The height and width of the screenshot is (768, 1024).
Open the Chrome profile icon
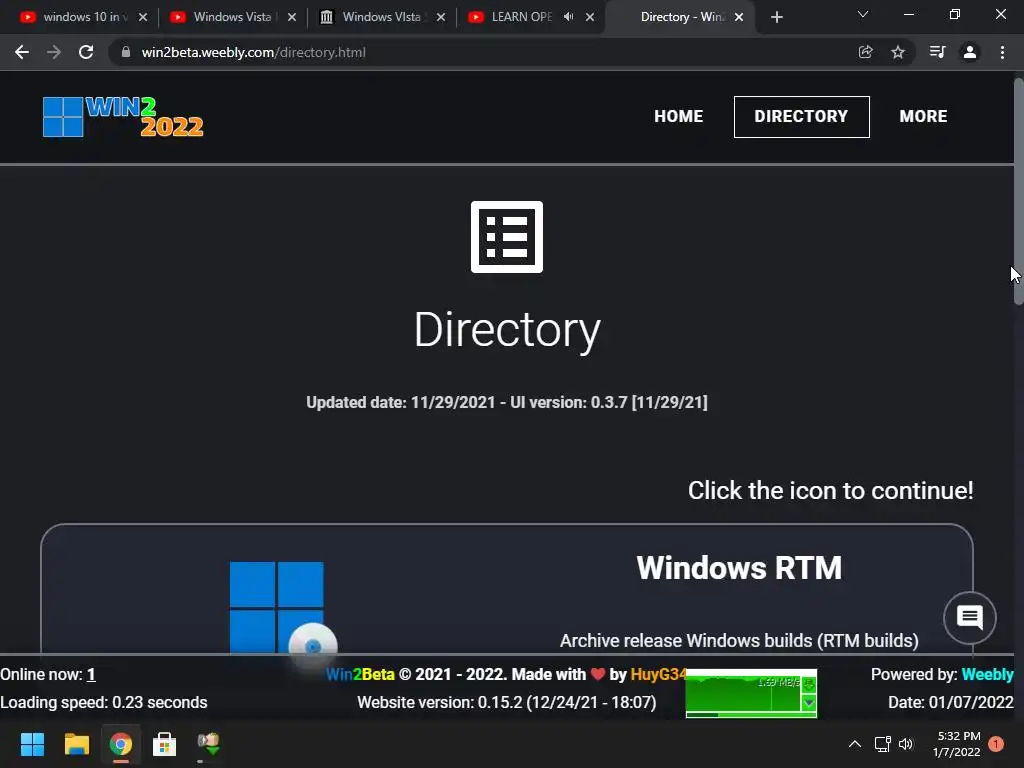[970, 52]
